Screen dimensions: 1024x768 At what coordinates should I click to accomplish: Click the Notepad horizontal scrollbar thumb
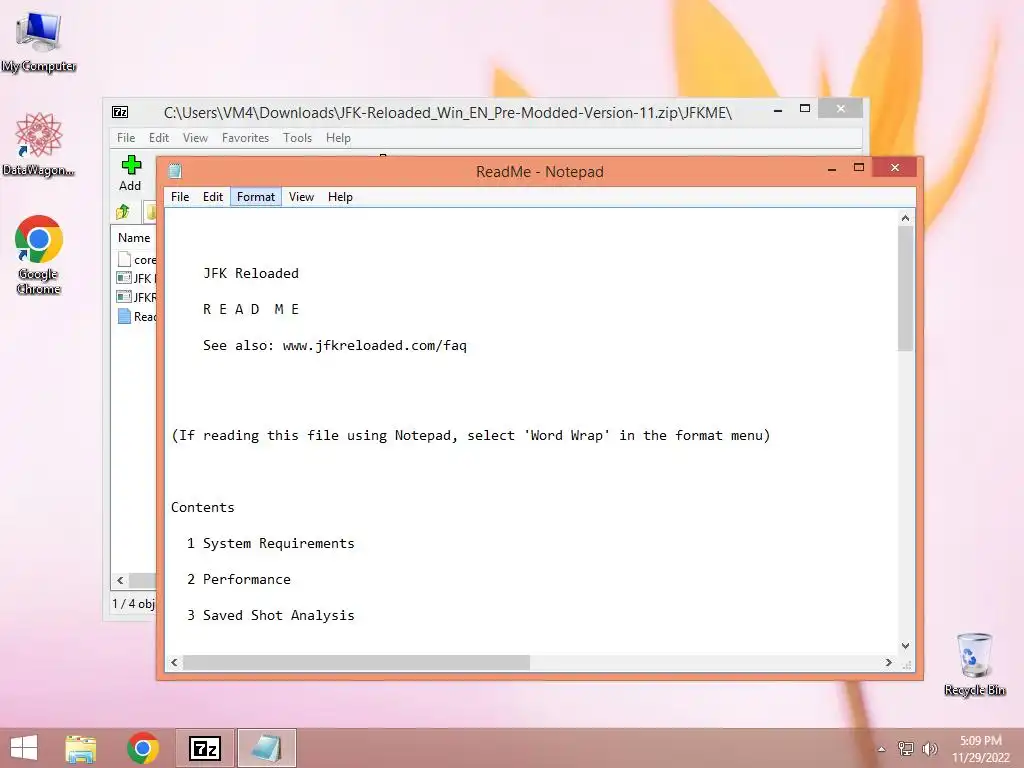click(357, 662)
